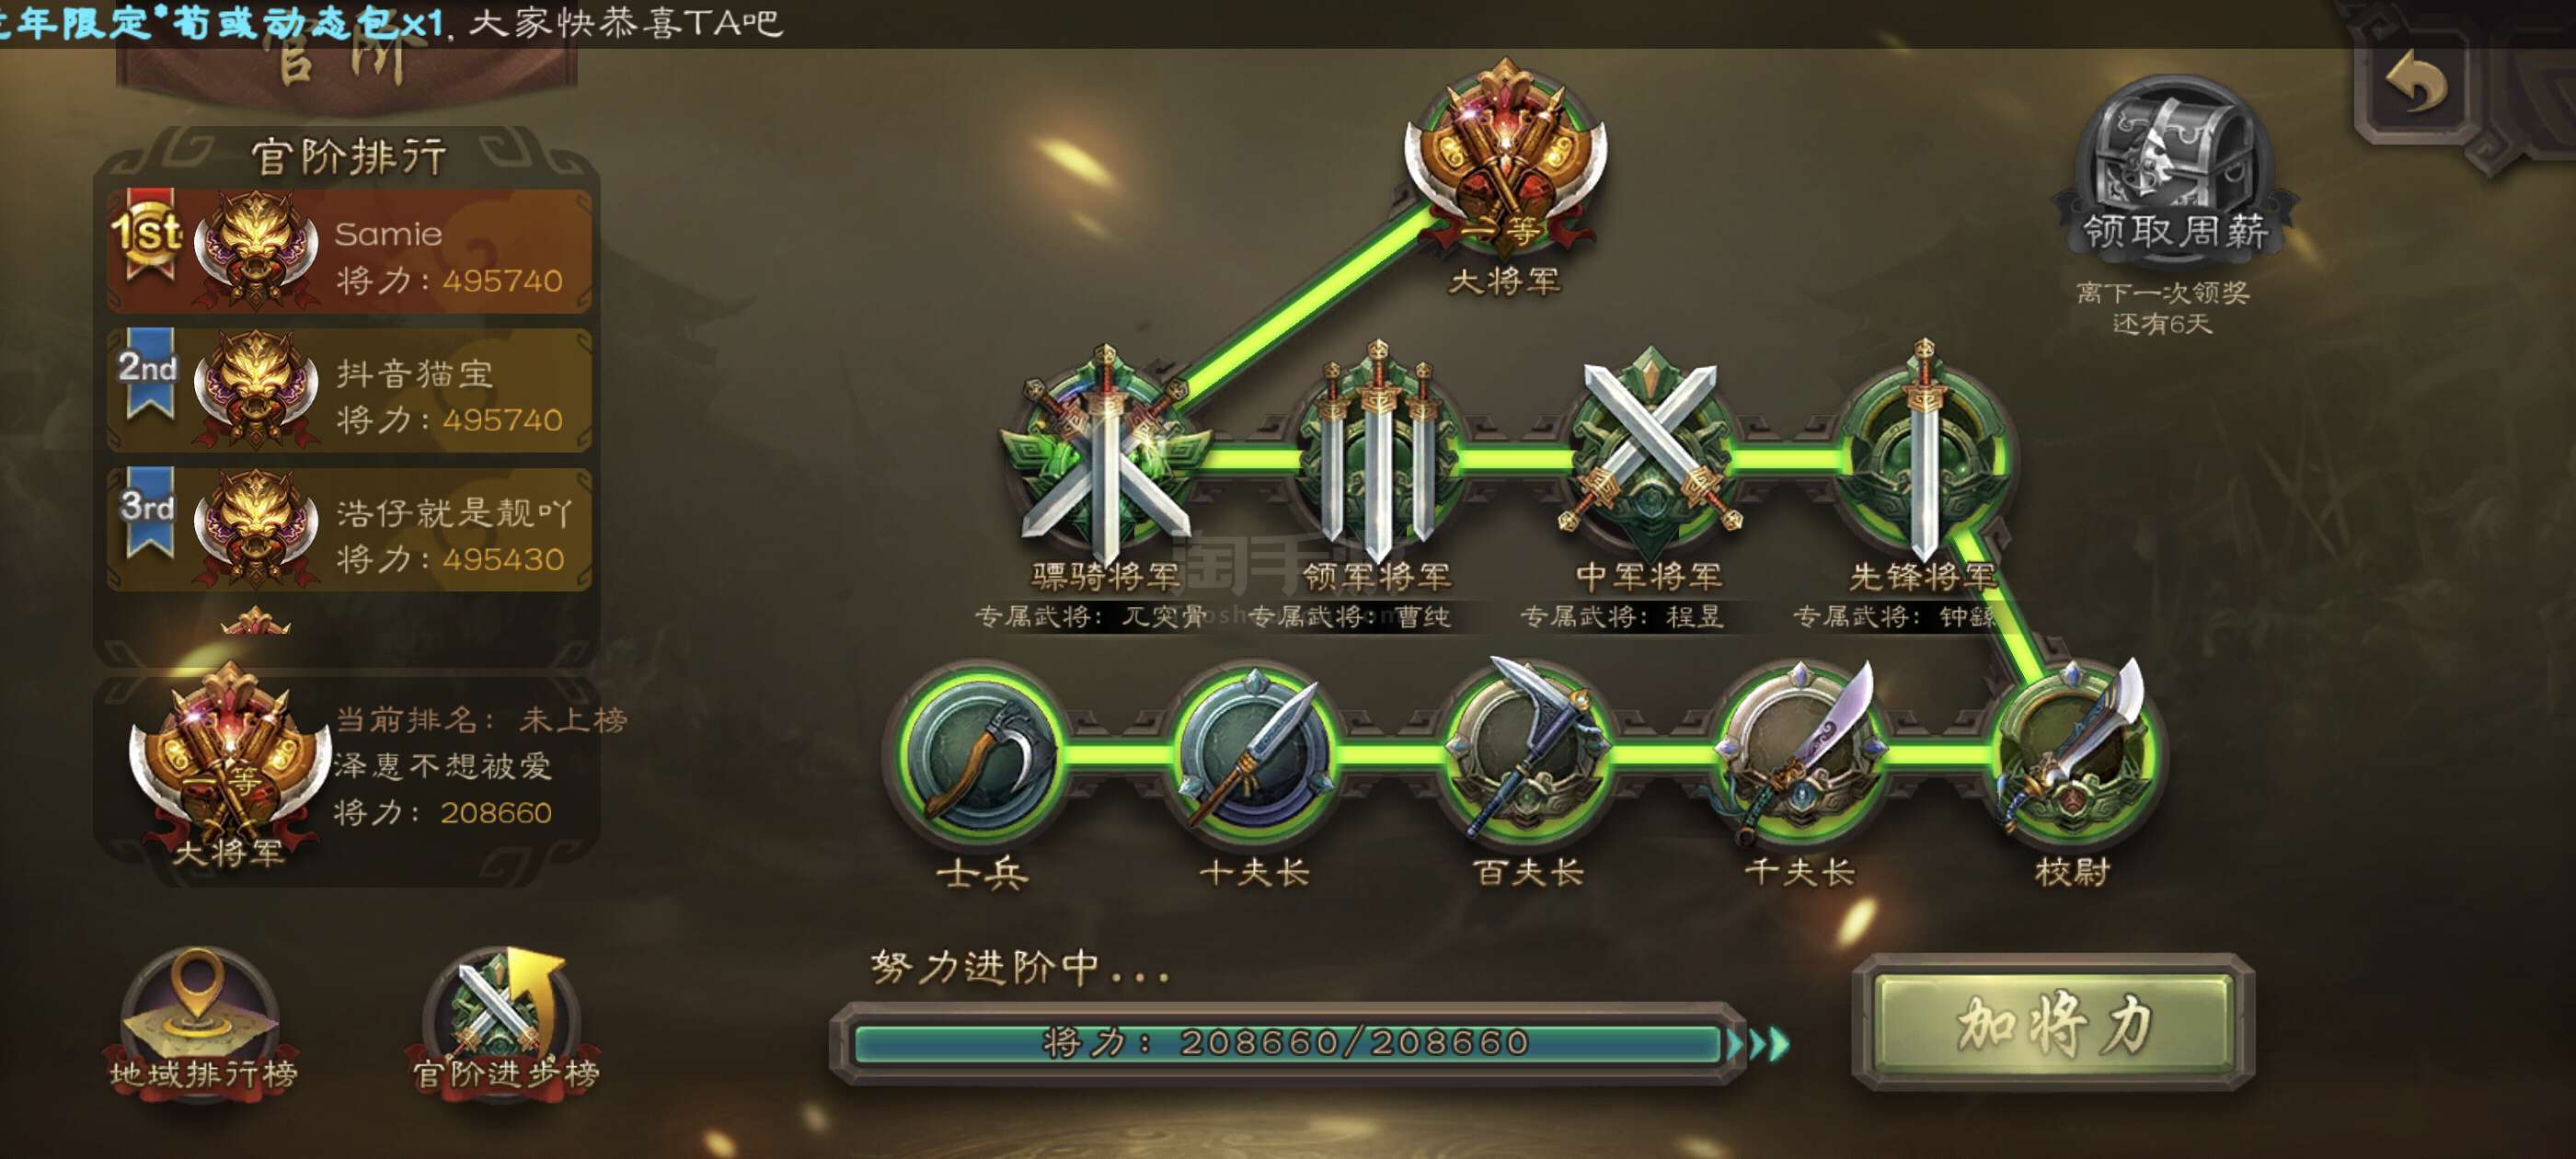This screenshot has height=1159, width=2576.
Task: Select the 大将军 rank emblem at top
Action: tap(1505, 158)
